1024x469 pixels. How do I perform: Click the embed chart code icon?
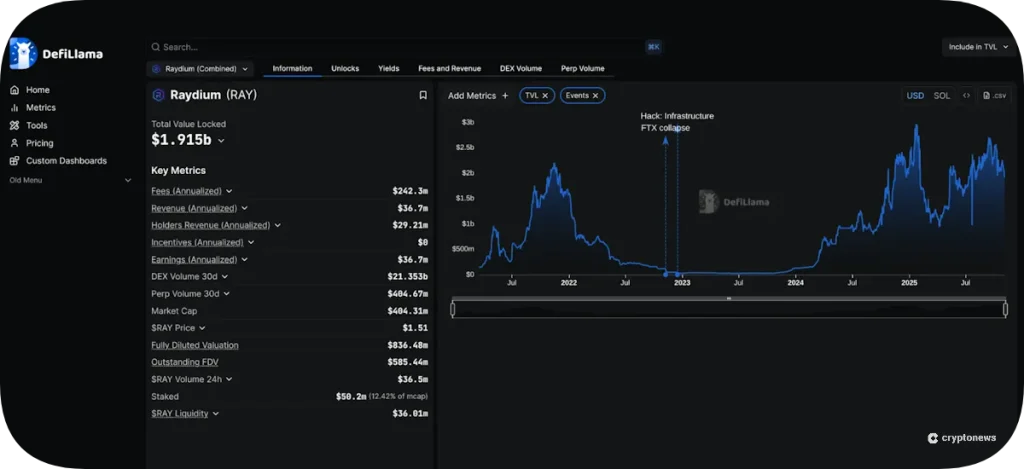click(966, 96)
